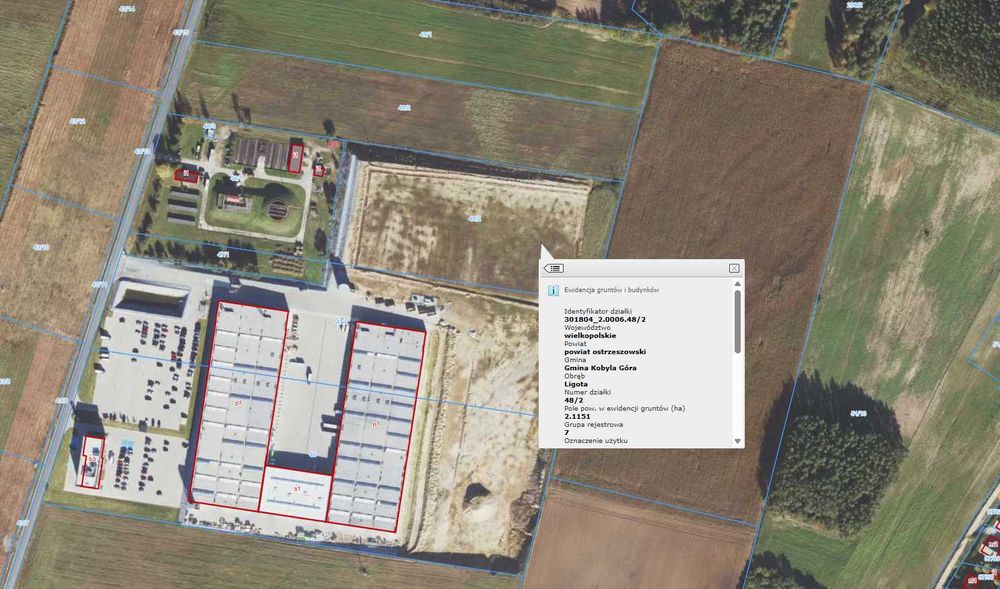Click the 'Województwo' label
The height and width of the screenshot is (589, 1000).
coord(587,327)
